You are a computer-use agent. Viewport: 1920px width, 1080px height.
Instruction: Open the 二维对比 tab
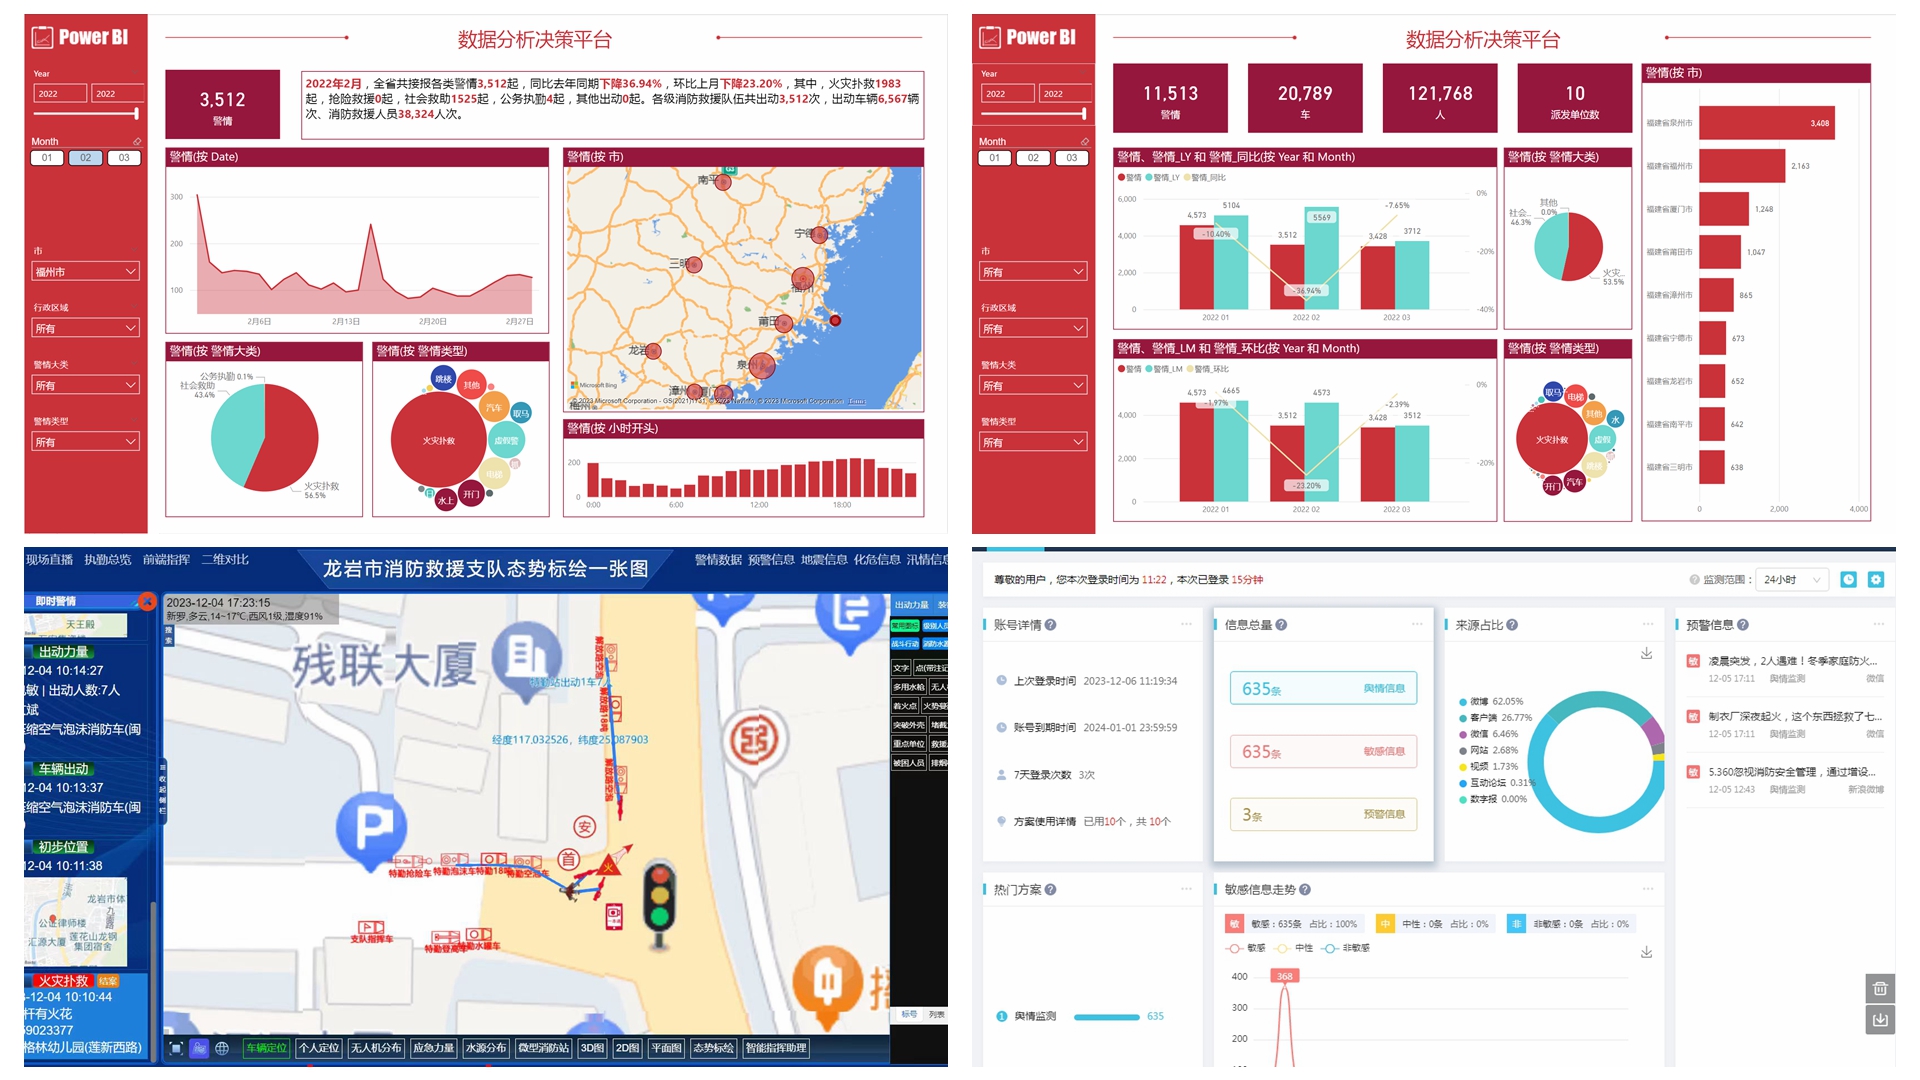tap(225, 560)
